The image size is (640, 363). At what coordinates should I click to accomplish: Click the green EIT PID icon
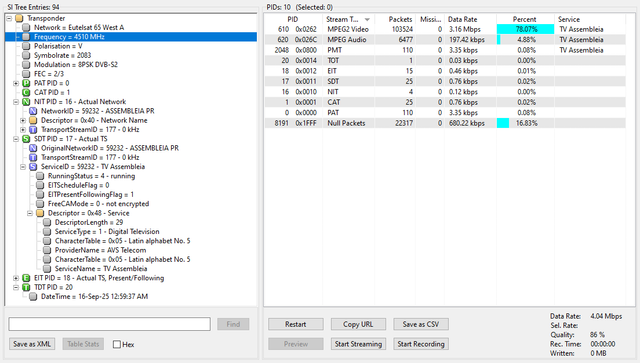click(26, 278)
